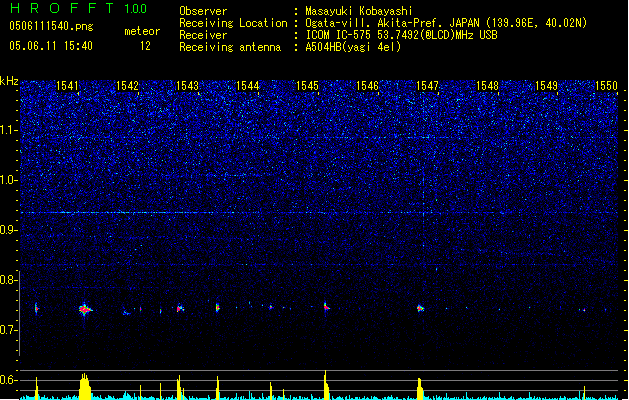Viewport: 629px width, 400px height.
Task: Click the 1544 time marker
Action: (x=248, y=86)
